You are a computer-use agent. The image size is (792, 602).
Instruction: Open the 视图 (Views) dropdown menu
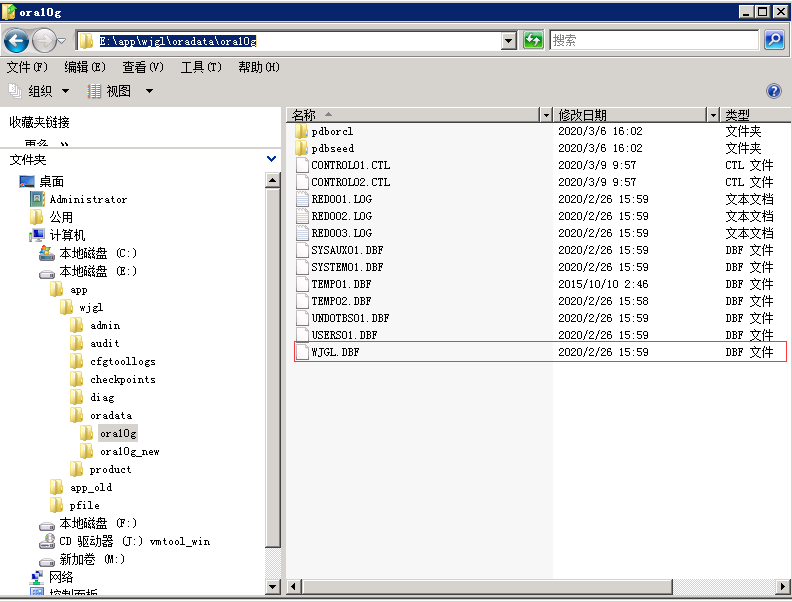(x=119, y=91)
